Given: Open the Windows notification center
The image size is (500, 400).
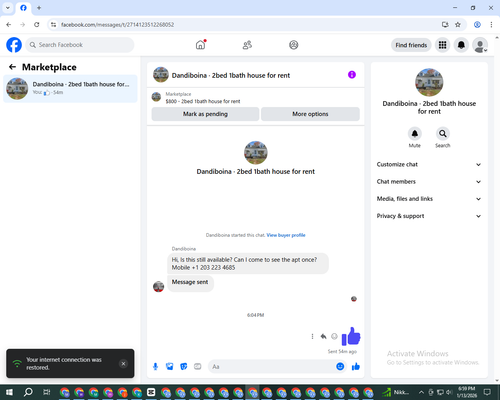Looking at the screenshot, I should [x=488, y=392].
